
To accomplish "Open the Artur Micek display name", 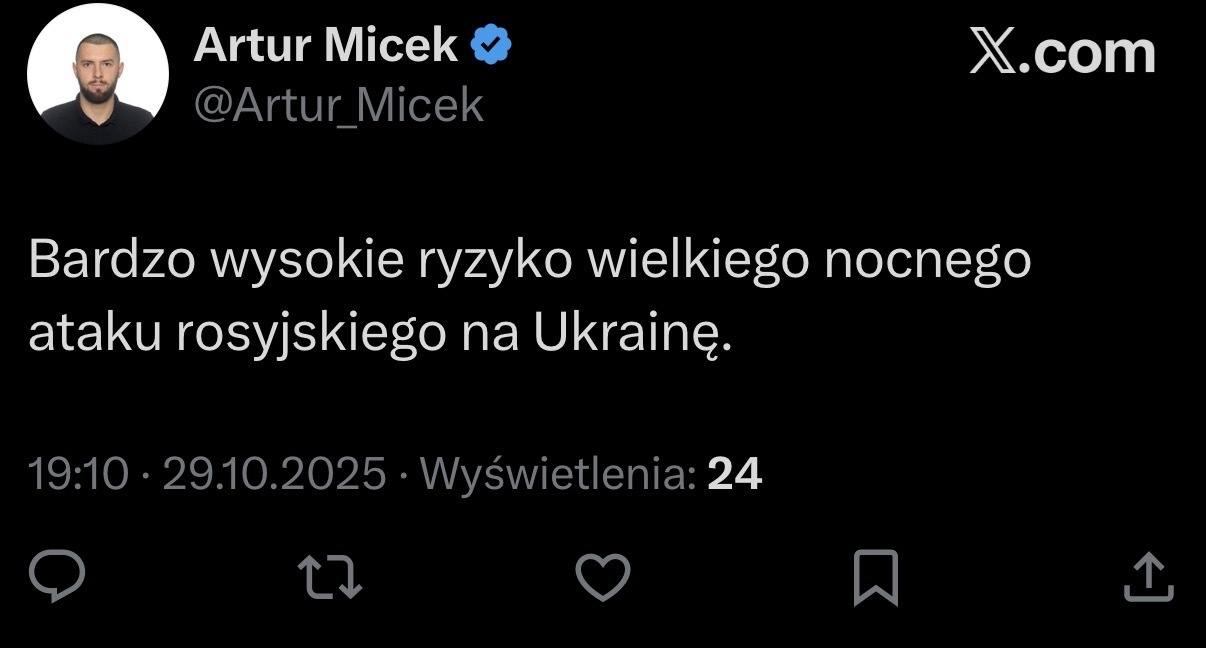I will (x=326, y=45).
